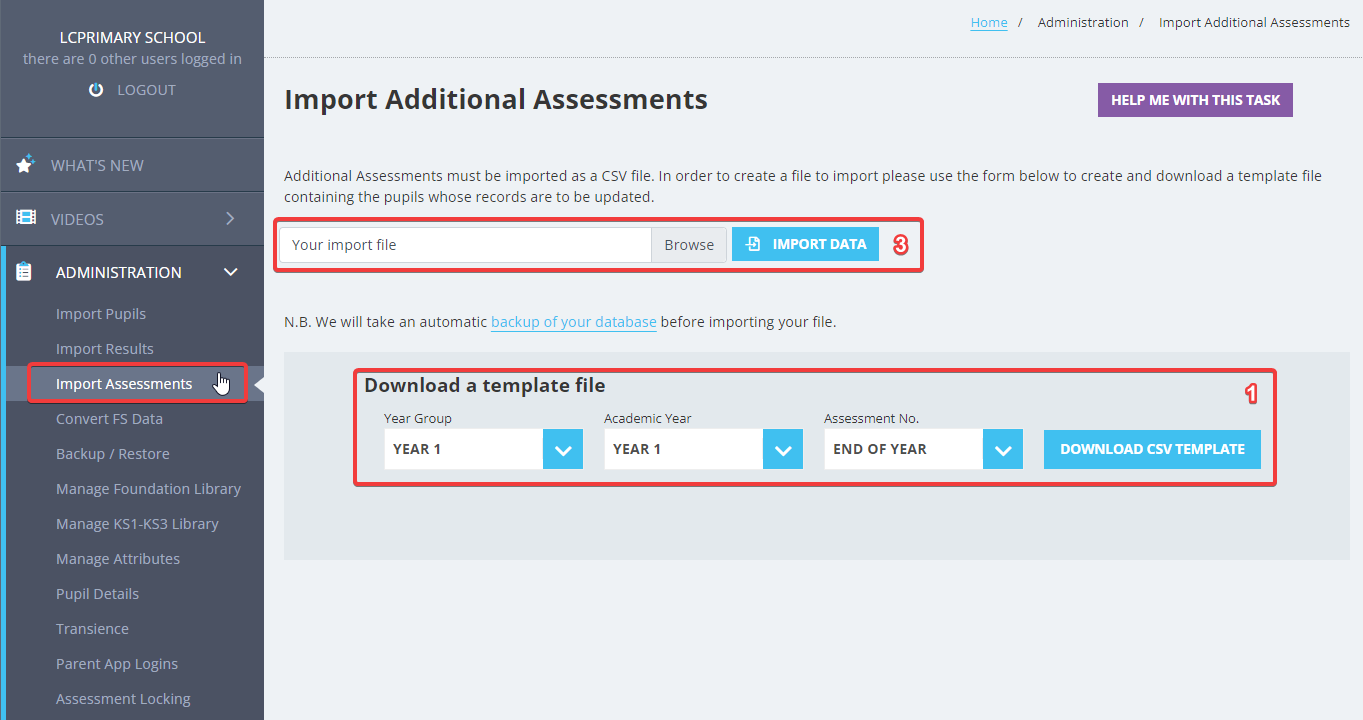
Task: Follow the backup of your database link
Action: [x=574, y=322]
